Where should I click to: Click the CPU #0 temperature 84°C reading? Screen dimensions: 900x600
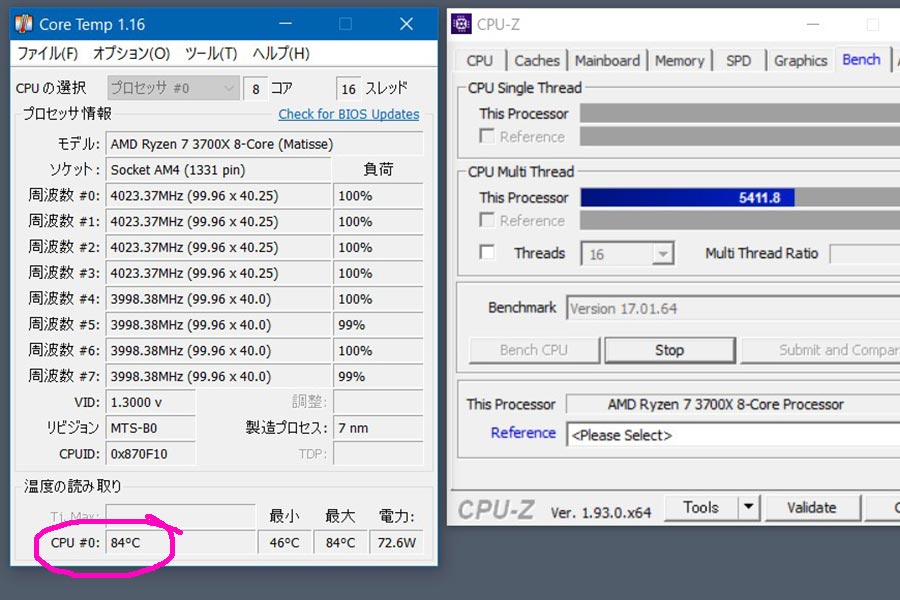[180, 543]
